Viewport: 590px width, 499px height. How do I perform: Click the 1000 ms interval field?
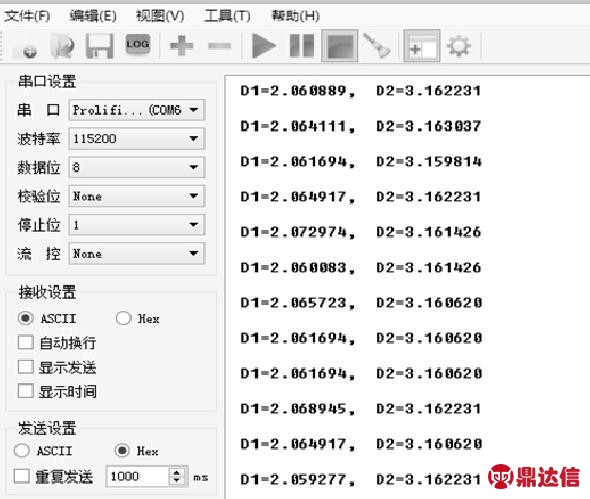coord(138,476)
